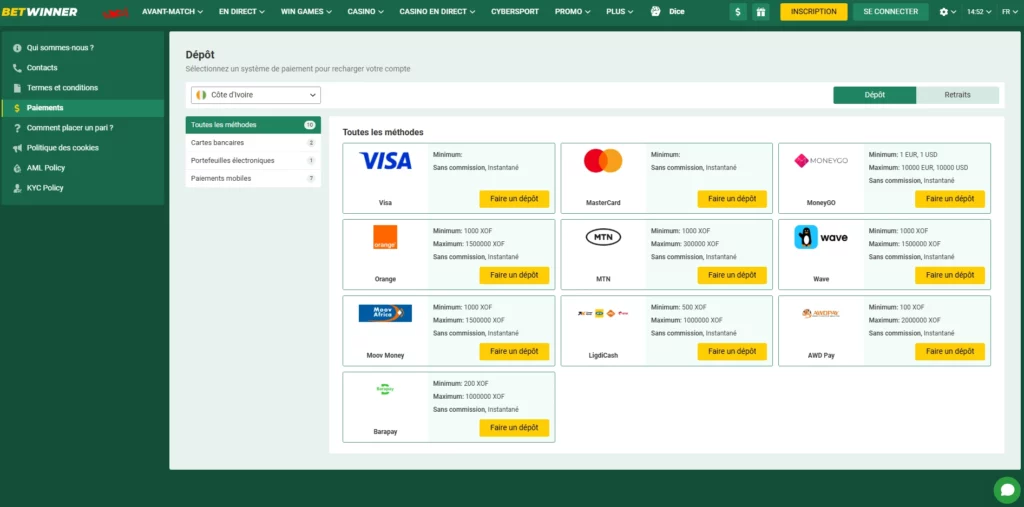Open KYC Policy in the sidebar
Screen dimensions: 1024x507
(45, 187)
